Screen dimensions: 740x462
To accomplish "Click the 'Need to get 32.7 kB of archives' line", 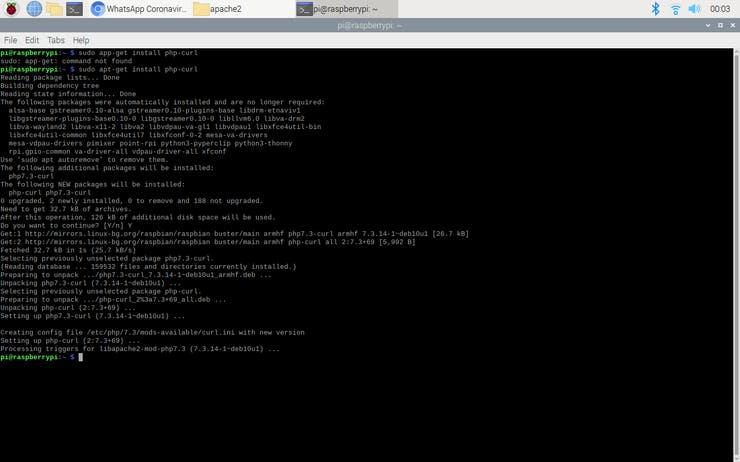I will point(66,209).
